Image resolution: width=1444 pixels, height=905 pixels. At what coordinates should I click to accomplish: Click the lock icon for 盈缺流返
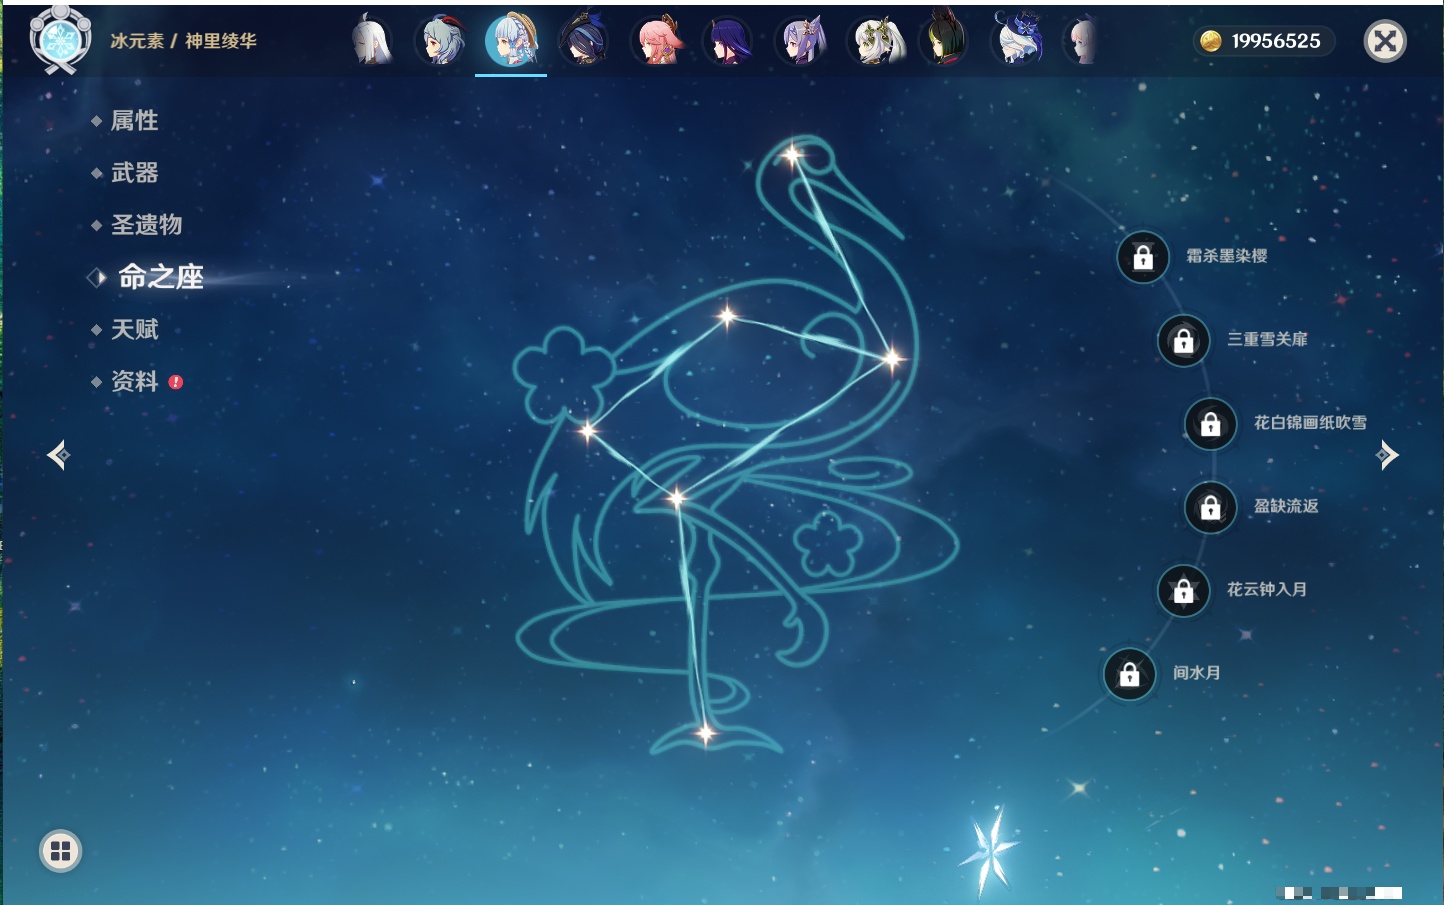pos(1211,507)
